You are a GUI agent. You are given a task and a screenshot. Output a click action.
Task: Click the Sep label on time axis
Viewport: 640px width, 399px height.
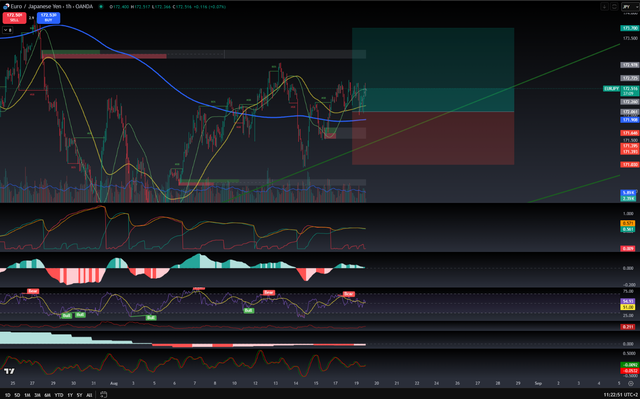(x=538, y=383)
